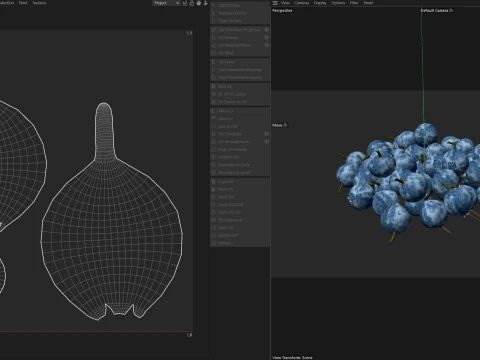The width and height of the screenshot is (480, 360).
Task: Choose Fit UV to Canvas
Action: point(240,94)
